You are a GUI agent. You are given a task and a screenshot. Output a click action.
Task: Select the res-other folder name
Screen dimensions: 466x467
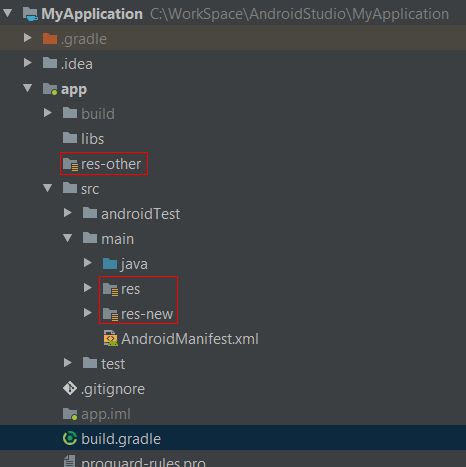coord(111,164)
